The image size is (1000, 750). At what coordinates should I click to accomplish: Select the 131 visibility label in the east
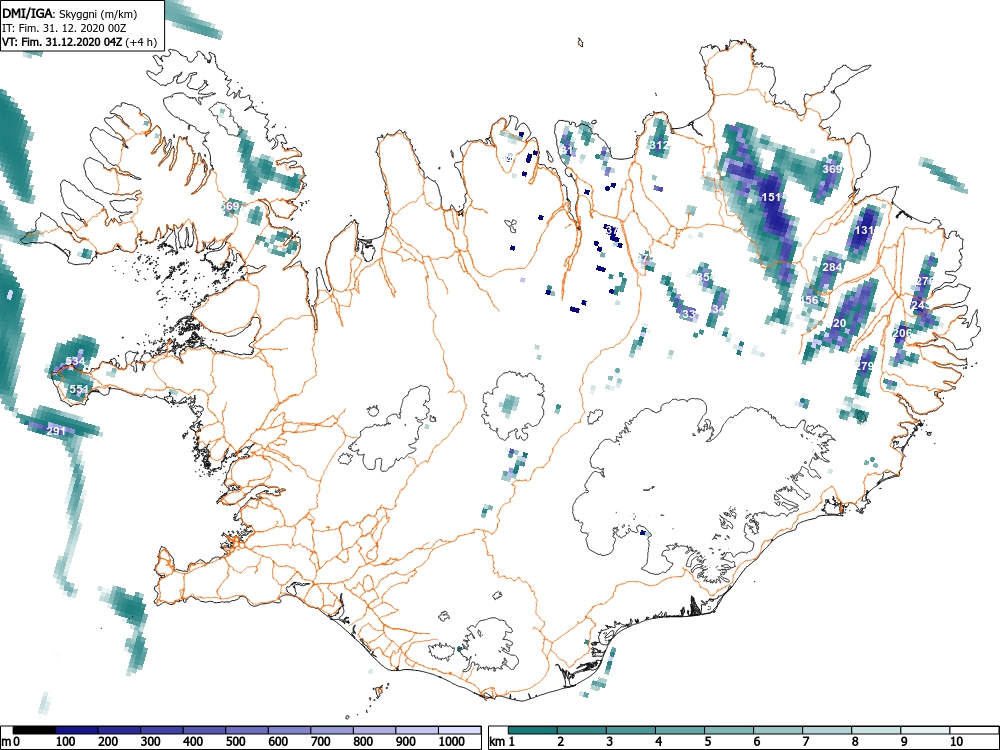(865, 230)
